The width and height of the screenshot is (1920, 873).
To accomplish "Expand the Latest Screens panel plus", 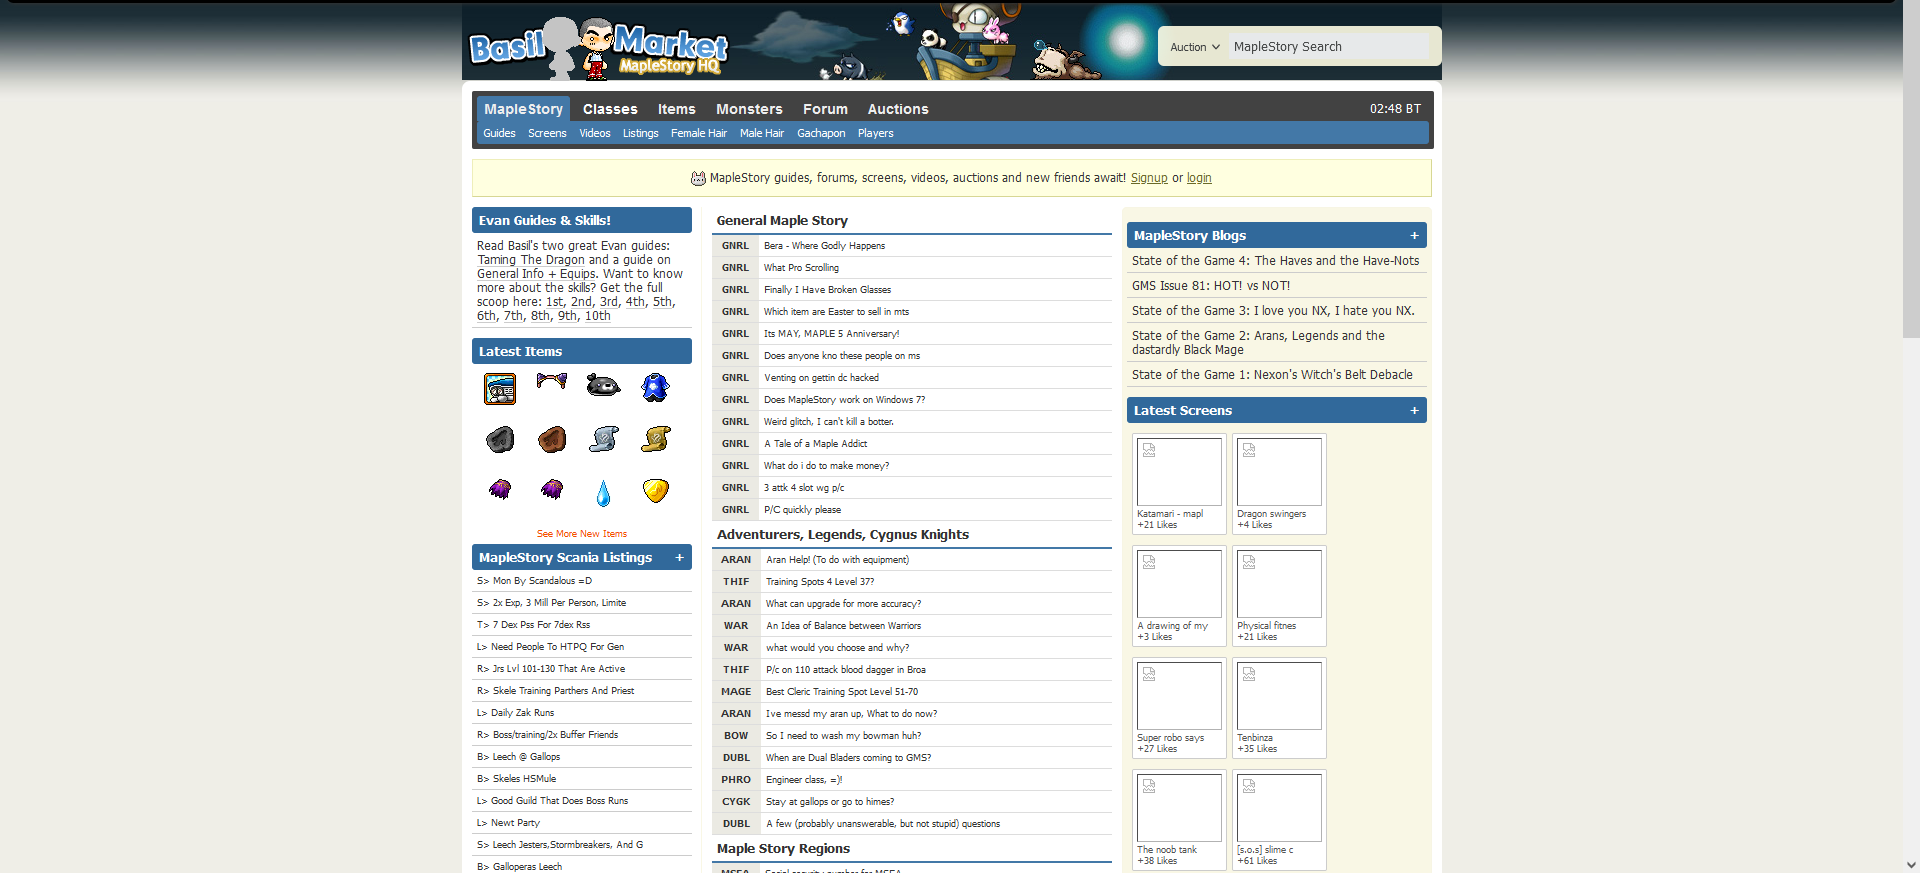I will coord(1414,411).
